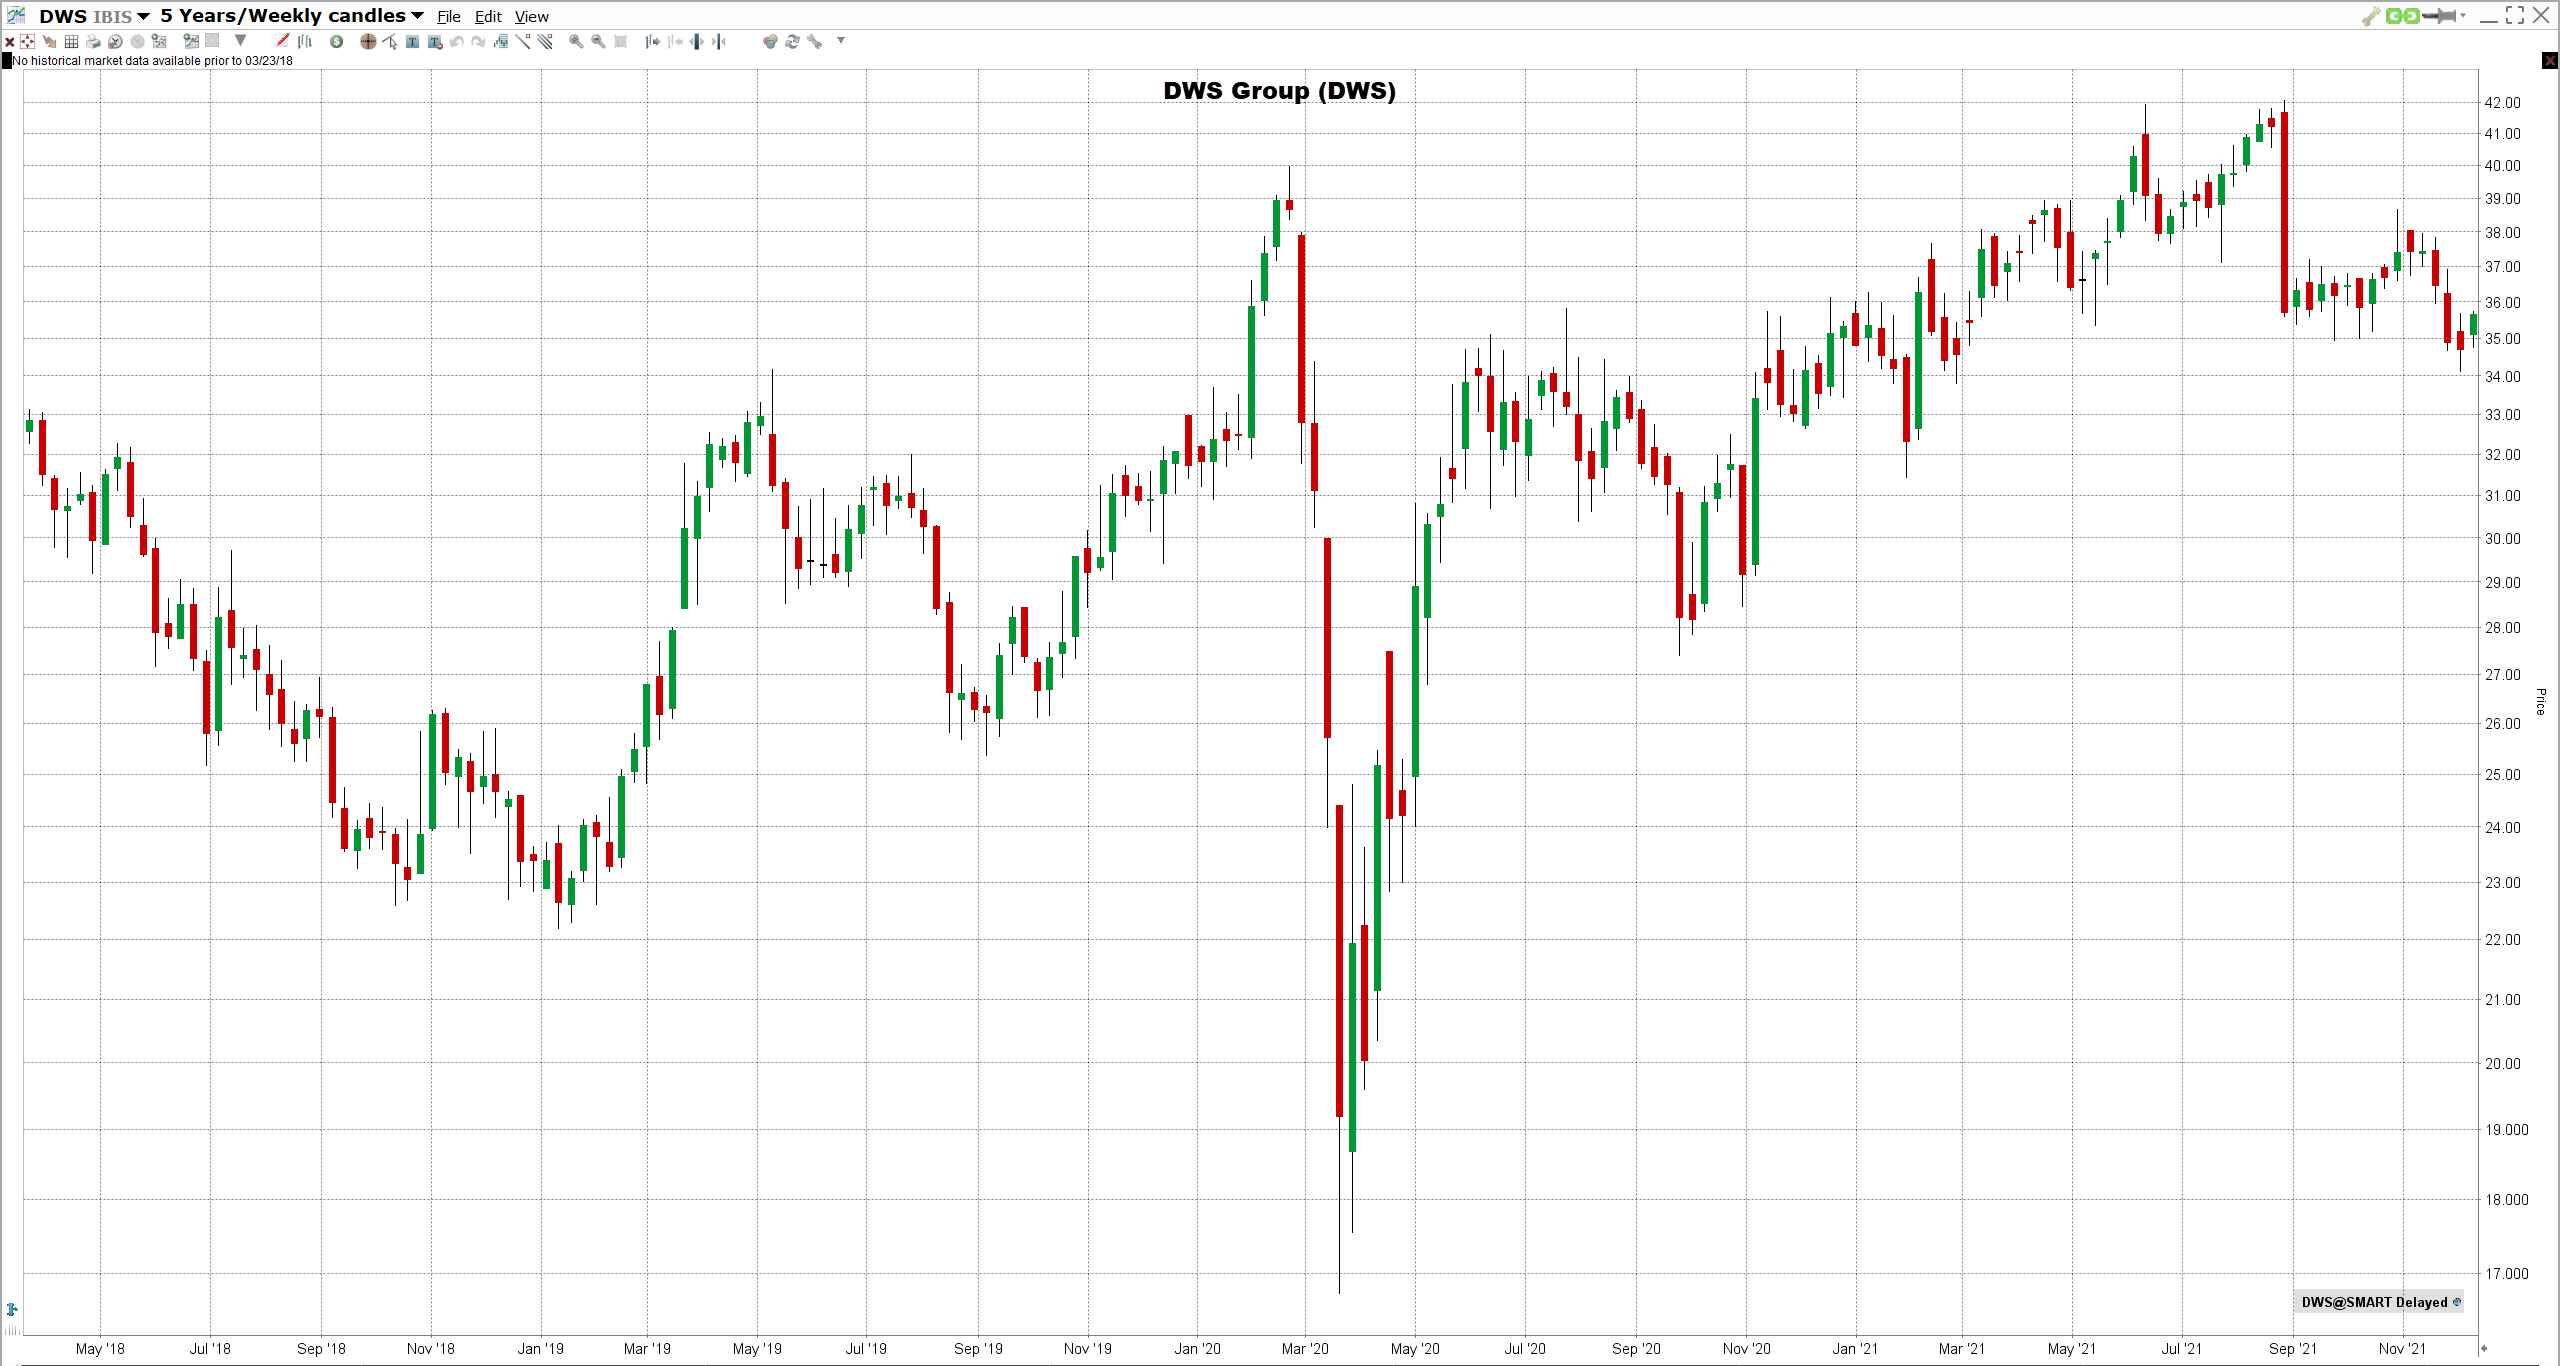
Task: Click the small arrow at time axis end
Action: (2483, 1348)
